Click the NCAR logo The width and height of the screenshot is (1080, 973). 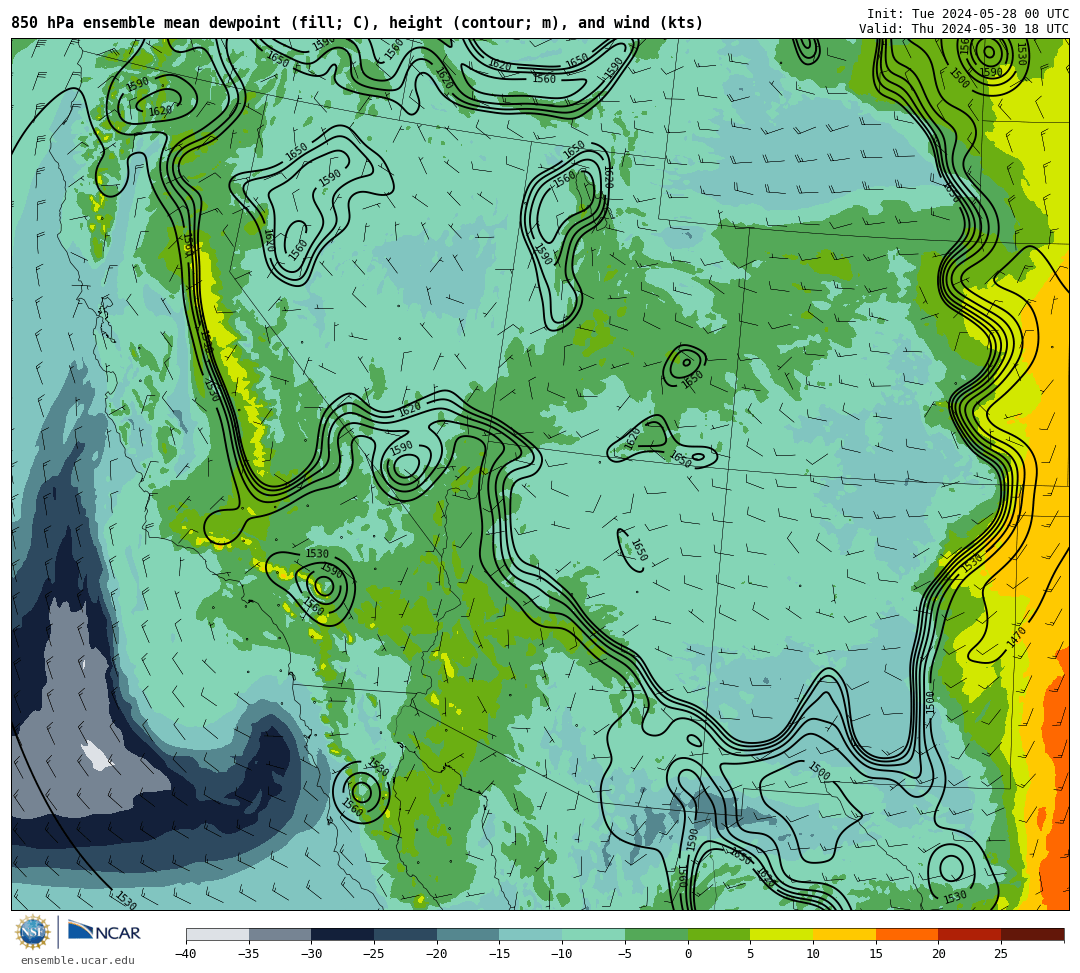[x=104, y=932]
